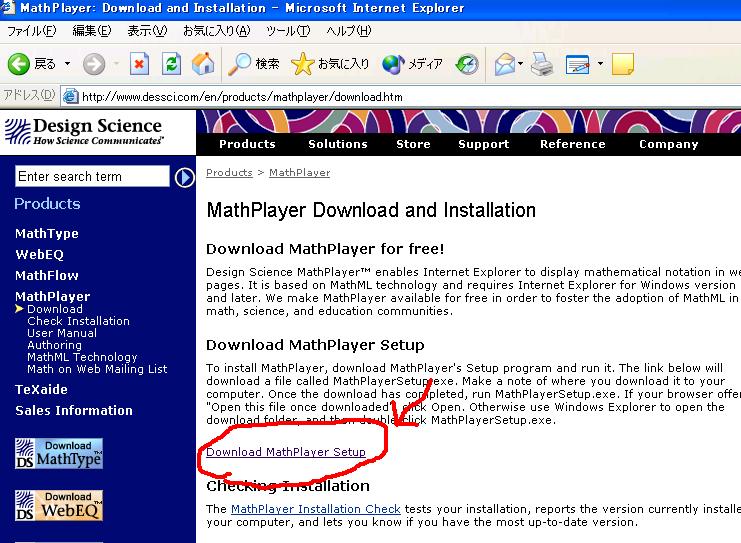The height and width of the screenshot is (543, 741).
Task: Open Check Installation sidebar link
Action: [78, 321]
